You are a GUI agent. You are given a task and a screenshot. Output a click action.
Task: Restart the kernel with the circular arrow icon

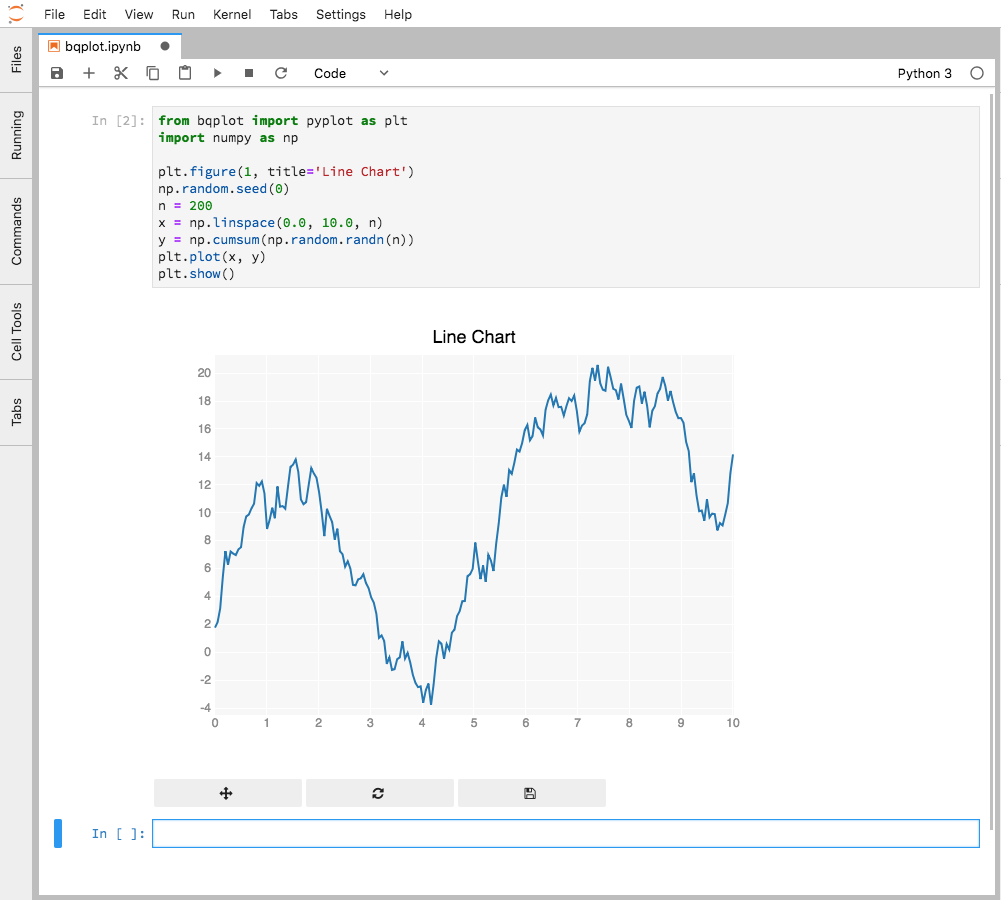(281, 73)
